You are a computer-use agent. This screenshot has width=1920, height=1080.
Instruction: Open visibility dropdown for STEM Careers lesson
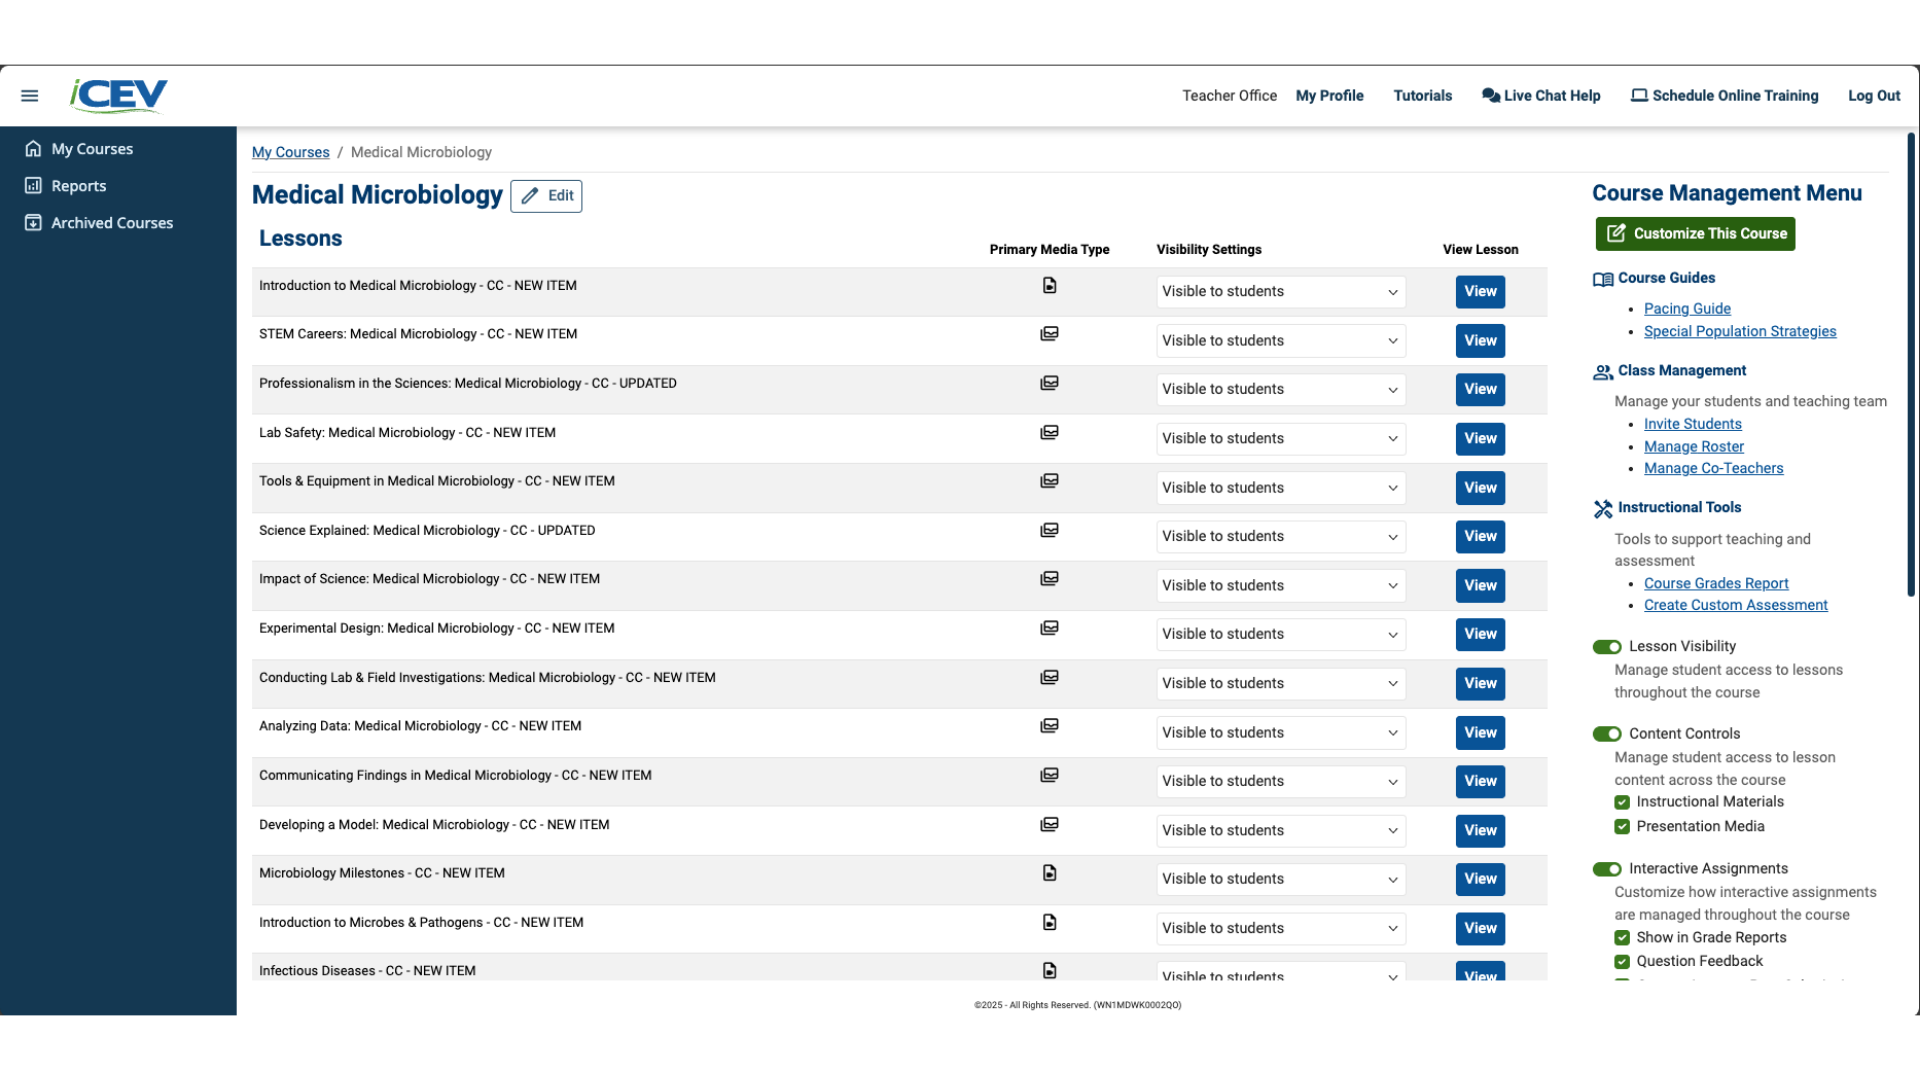1281,341
